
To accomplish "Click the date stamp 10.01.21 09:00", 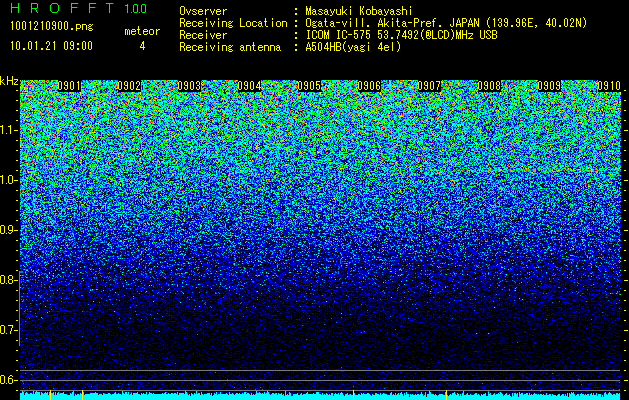I will click(x=51, y=46).
